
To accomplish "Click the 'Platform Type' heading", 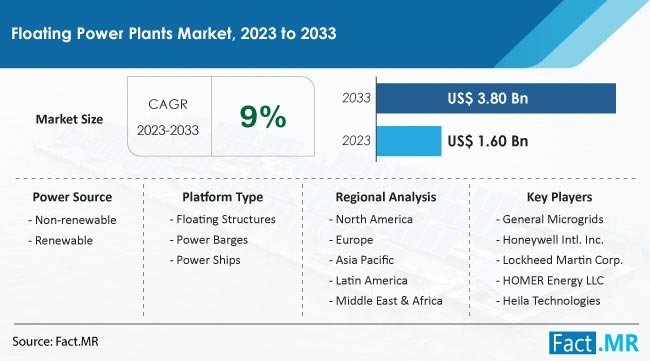I will tap(223, 197).
